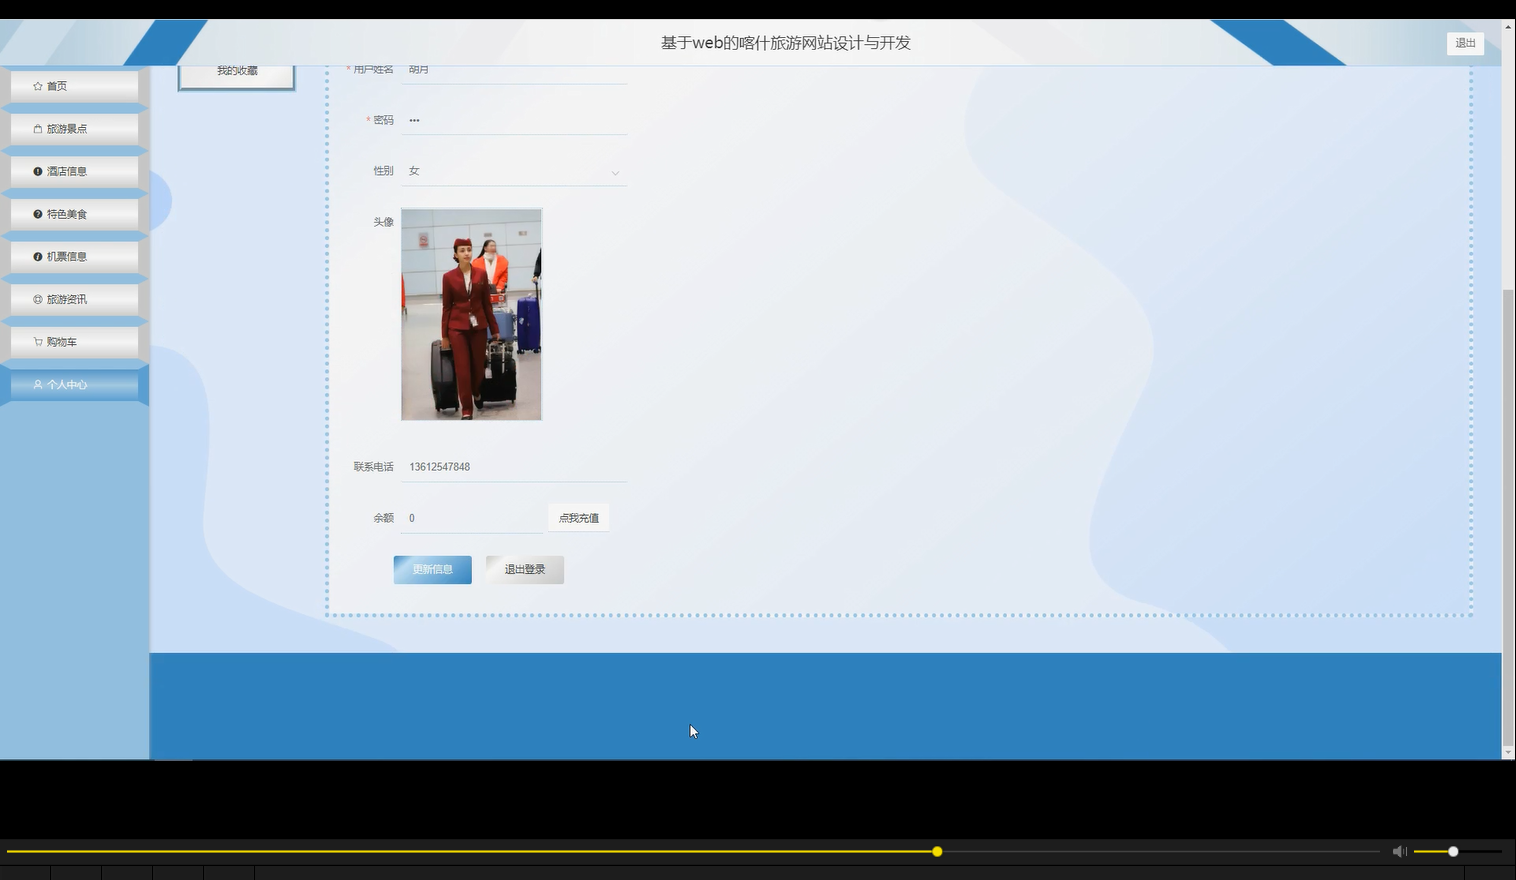Adjust the volume slider
The height and width of the screenshot is (880, 1516).
(x=1457, y=852)
